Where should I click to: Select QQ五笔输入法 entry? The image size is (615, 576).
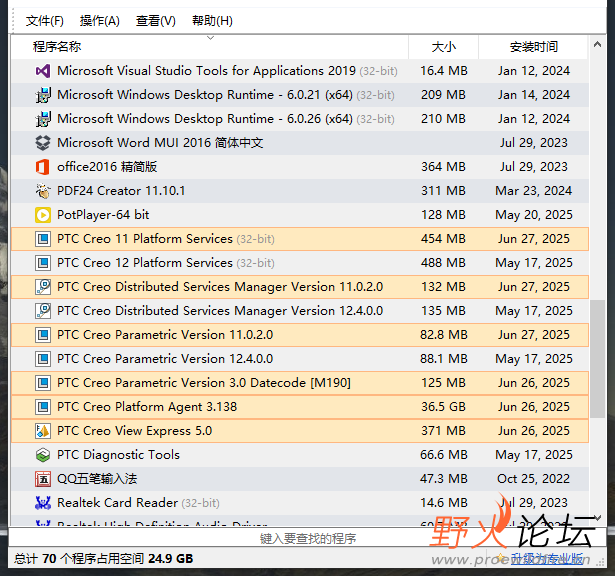point(300,479)
